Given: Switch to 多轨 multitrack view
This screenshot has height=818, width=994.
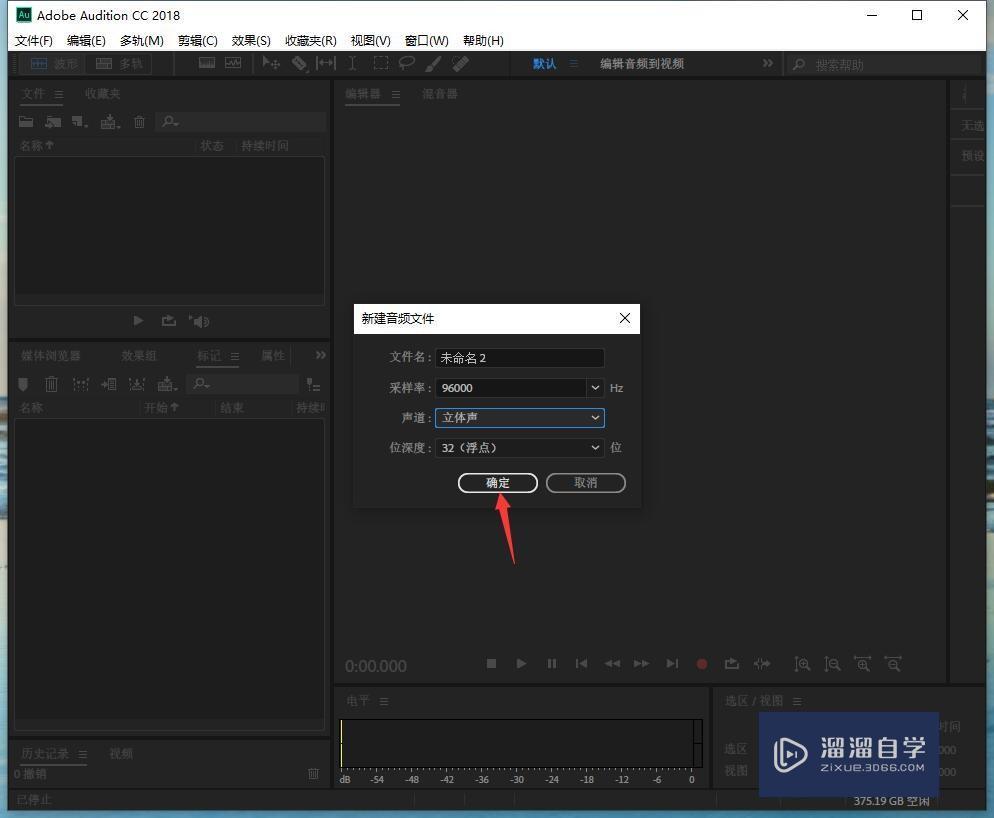Looking at the screenshot, I should 119,63.
